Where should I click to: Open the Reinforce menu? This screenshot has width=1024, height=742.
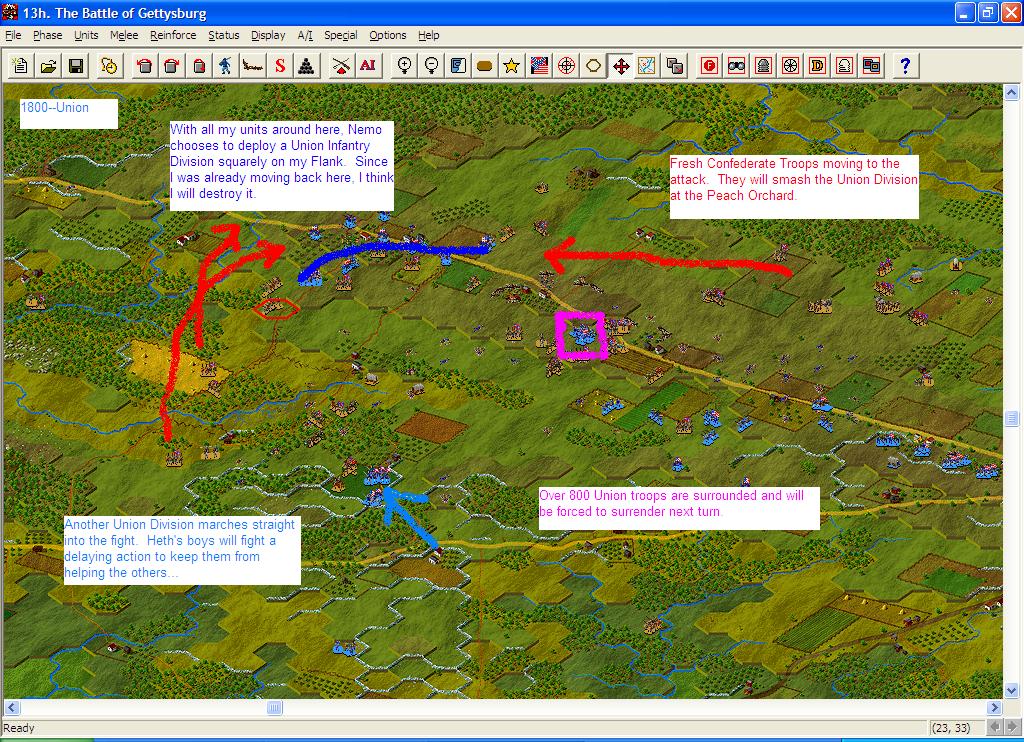coord(173,35)
